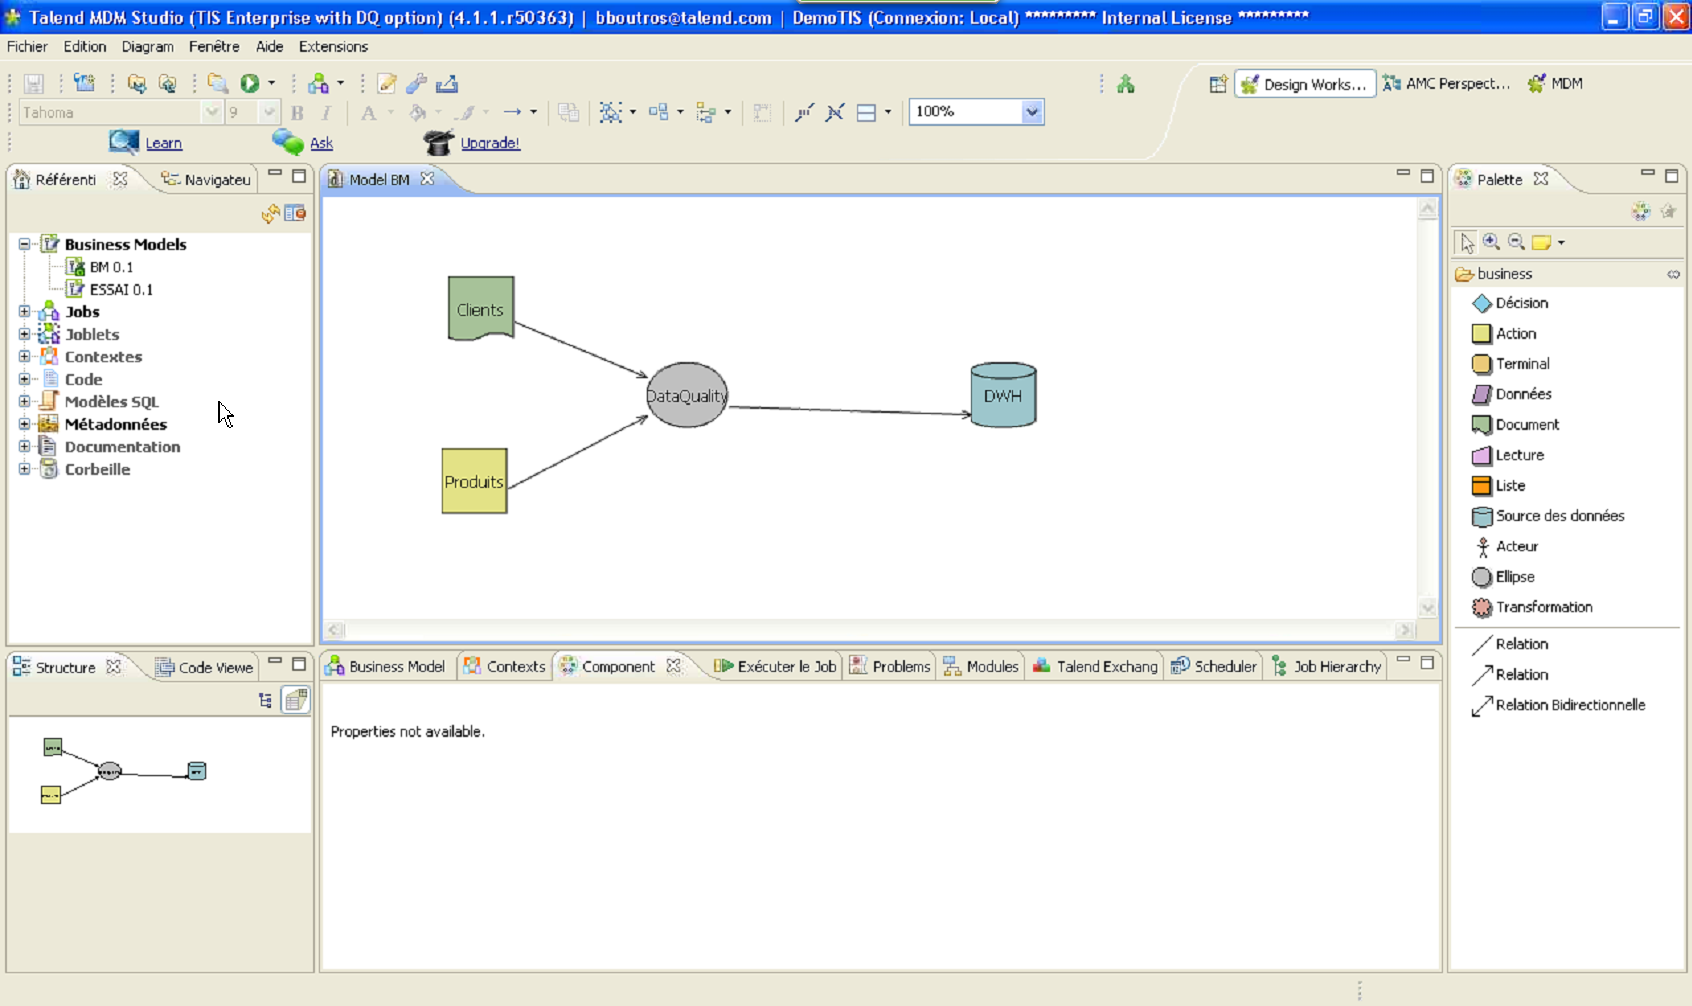Viewport: 1692px width, 1006px height.
Task: Select the Produits node in diagram
Action: (474, 481)
